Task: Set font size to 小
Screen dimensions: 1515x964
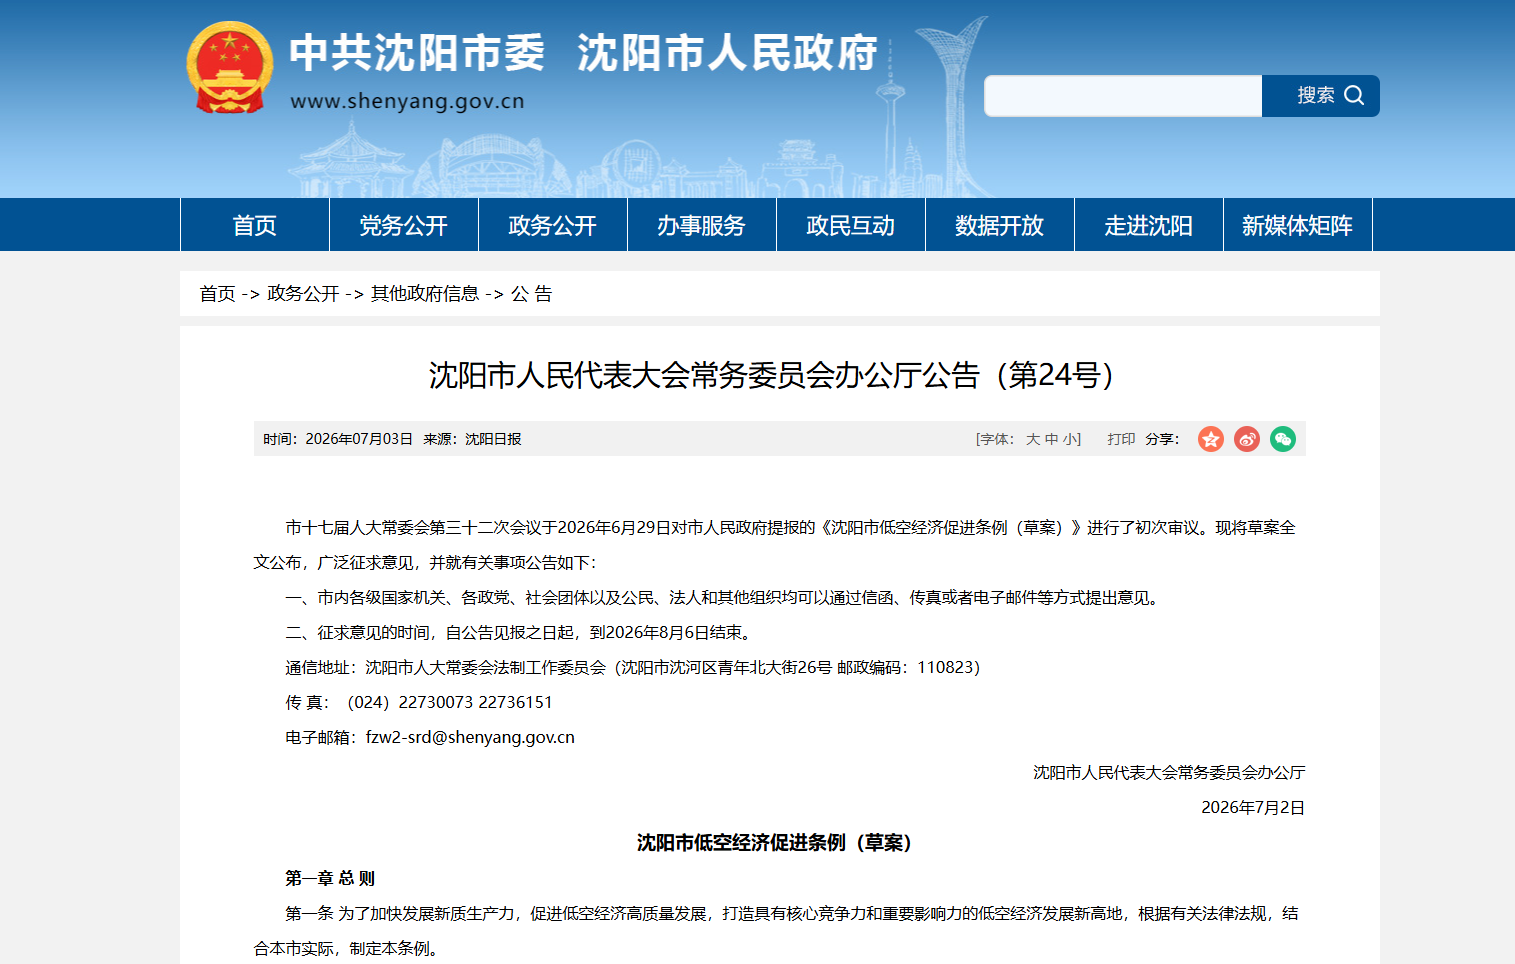Action: pyautogui.click(x=1069, y=439)
